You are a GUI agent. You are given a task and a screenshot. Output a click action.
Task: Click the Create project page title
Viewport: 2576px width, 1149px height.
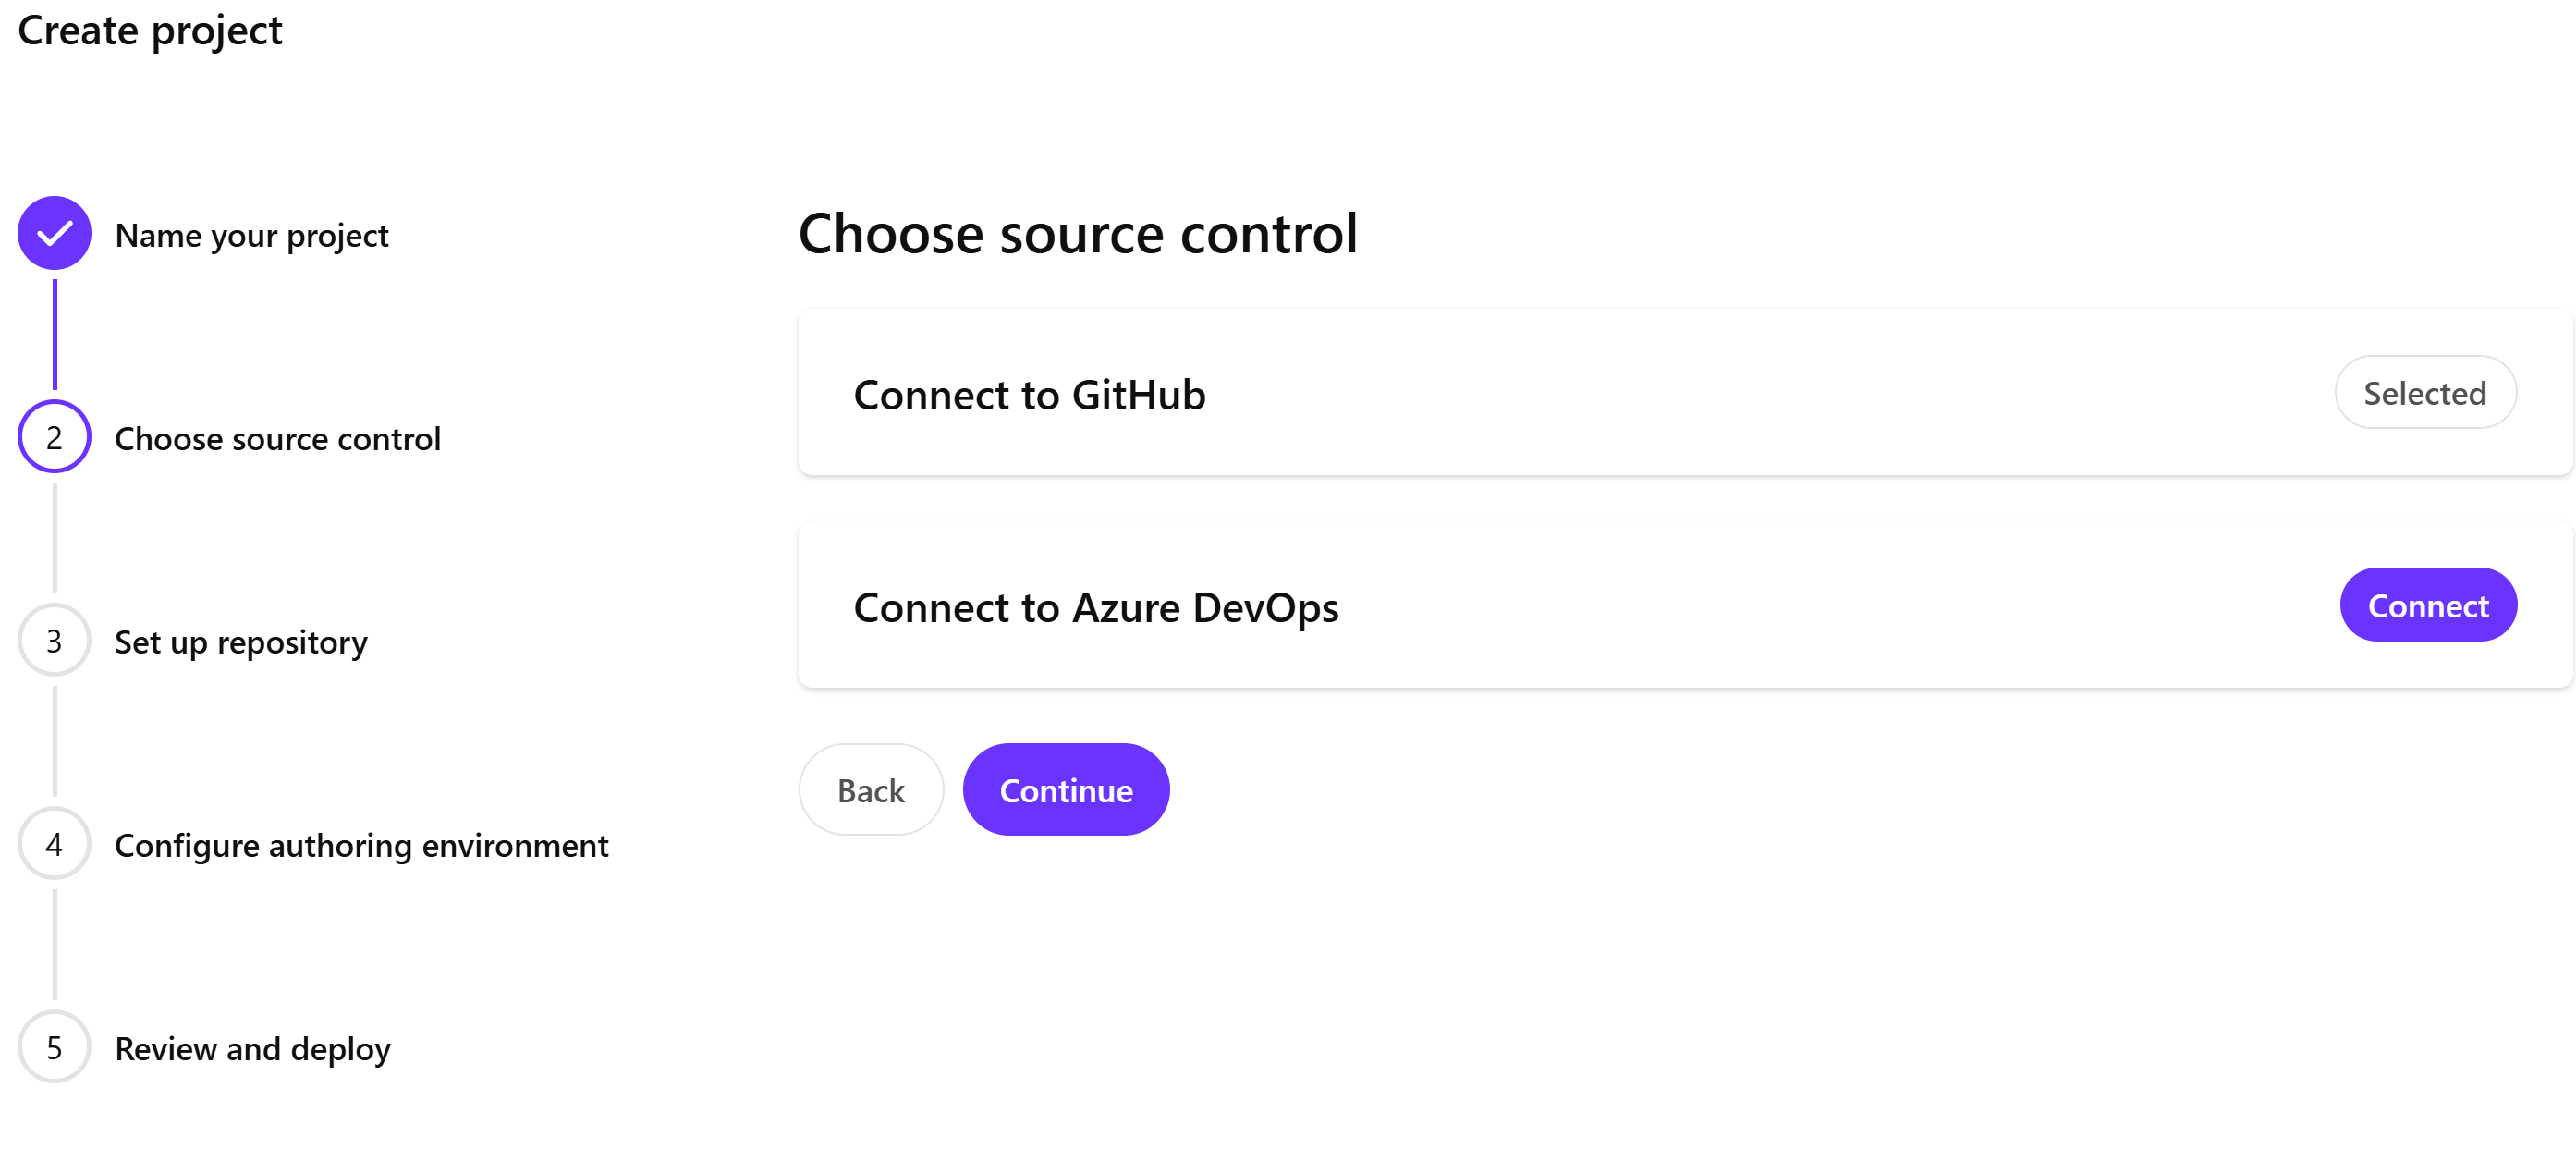(150, 30)
